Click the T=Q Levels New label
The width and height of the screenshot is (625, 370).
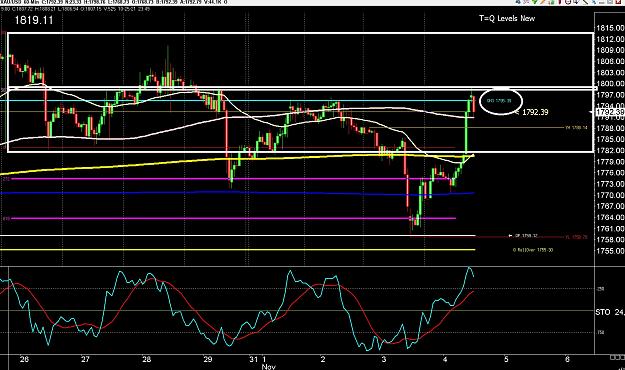[x=507, y=18]
